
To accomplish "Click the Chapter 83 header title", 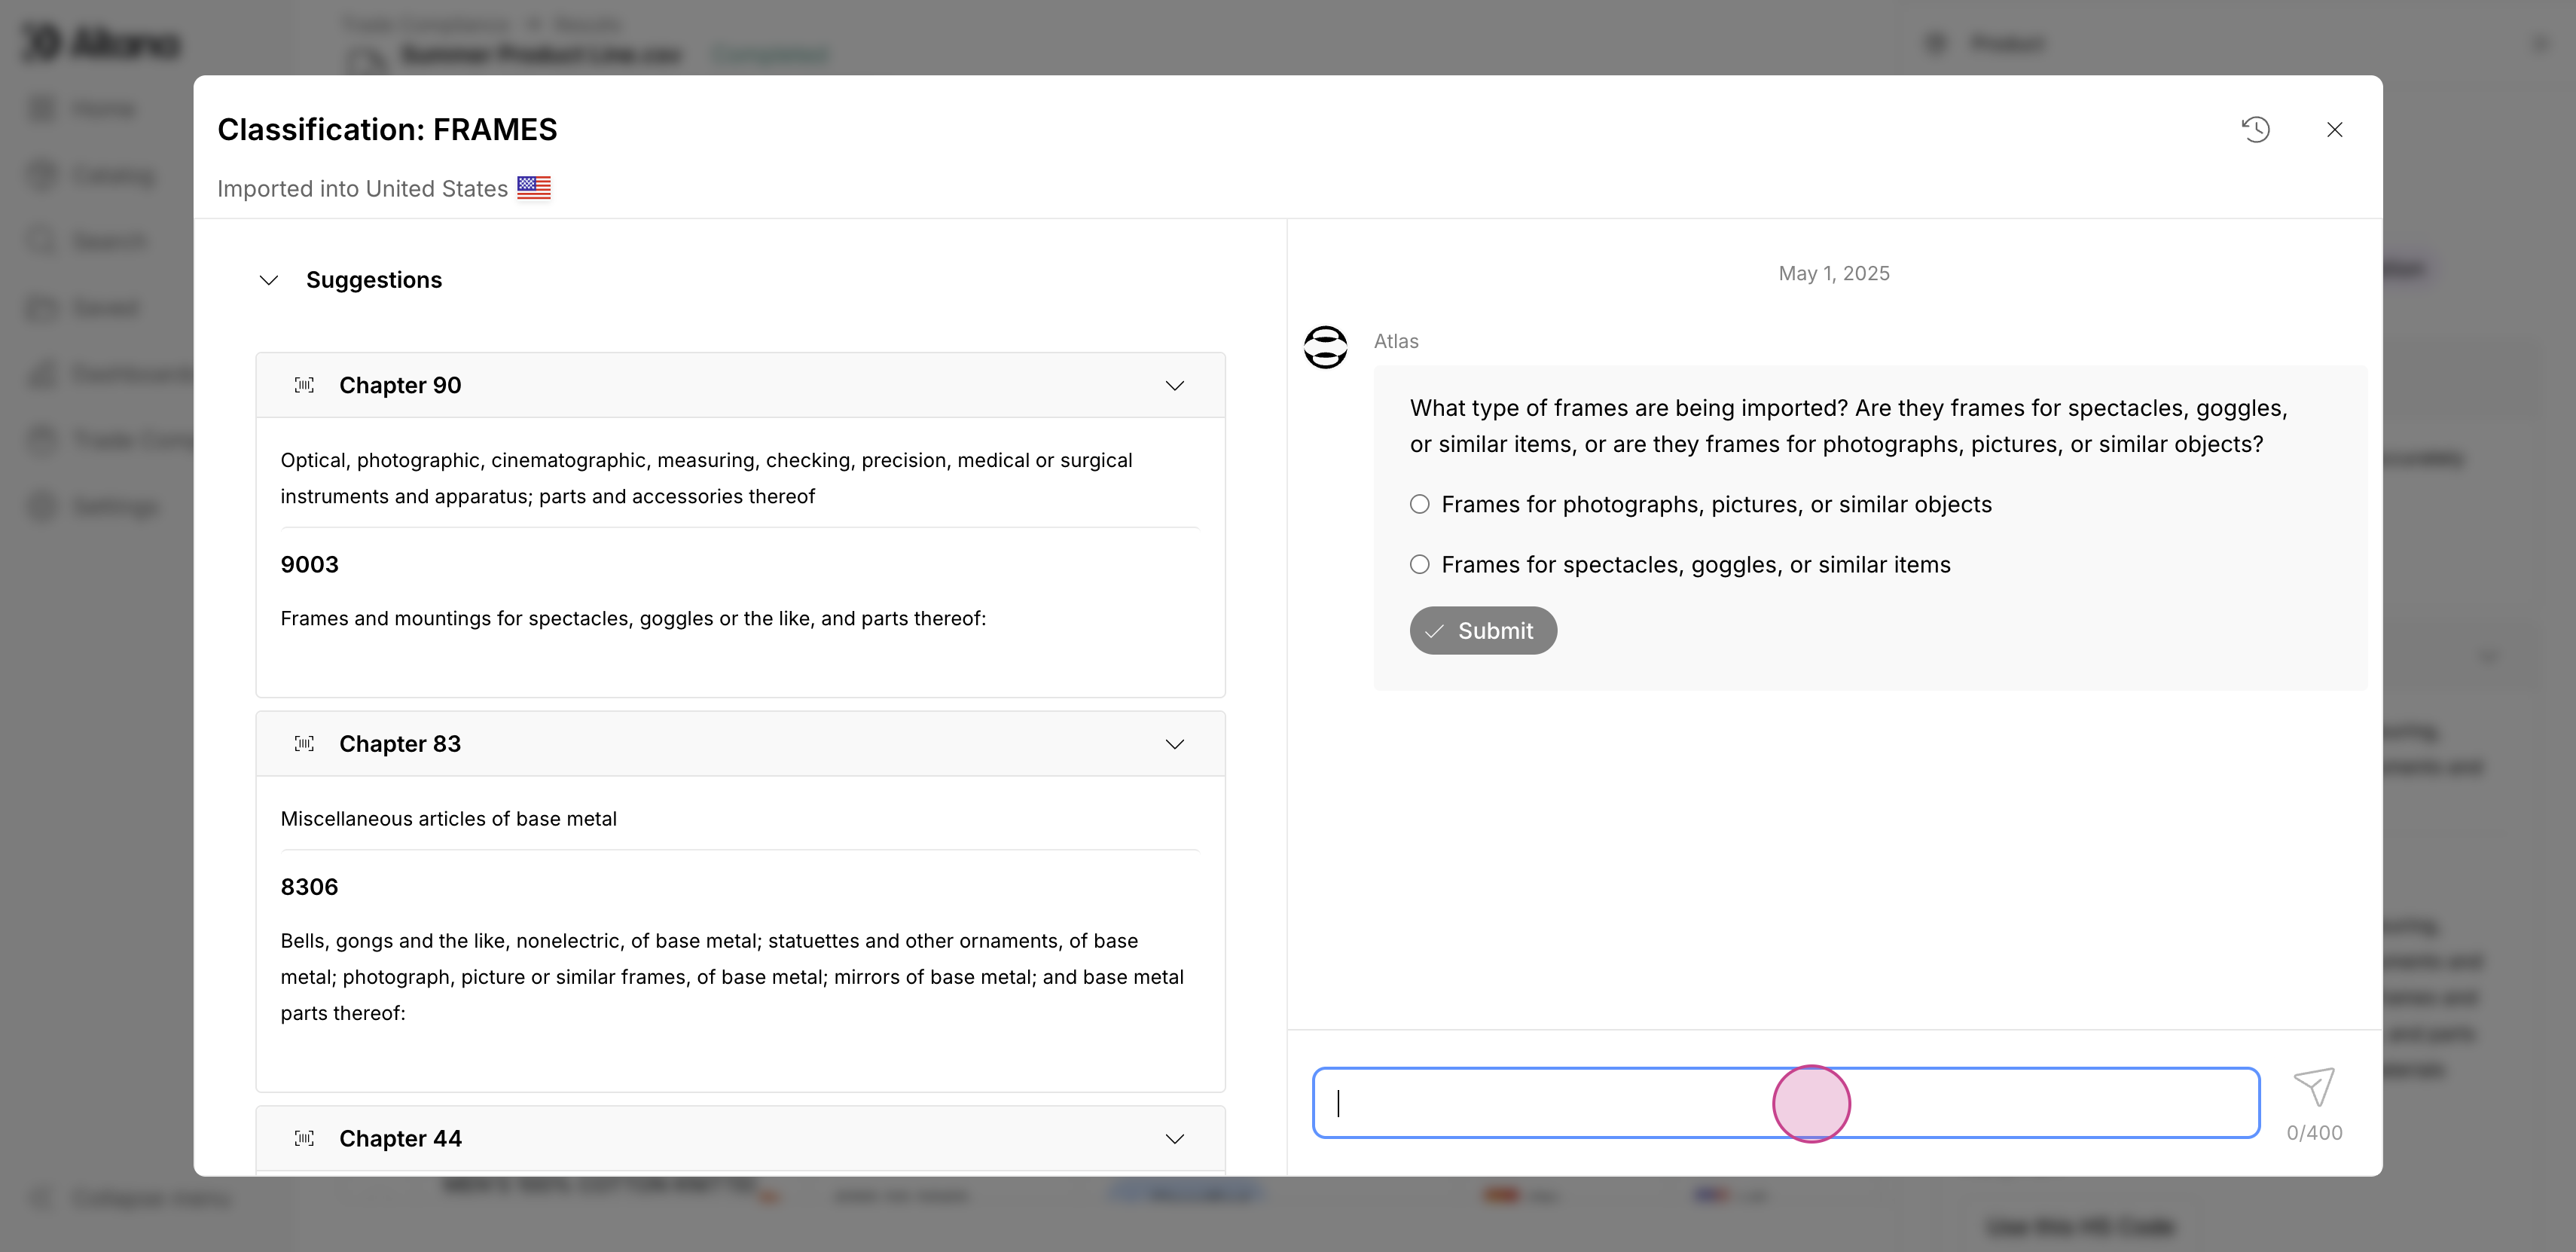I will [x=400, y=744].
